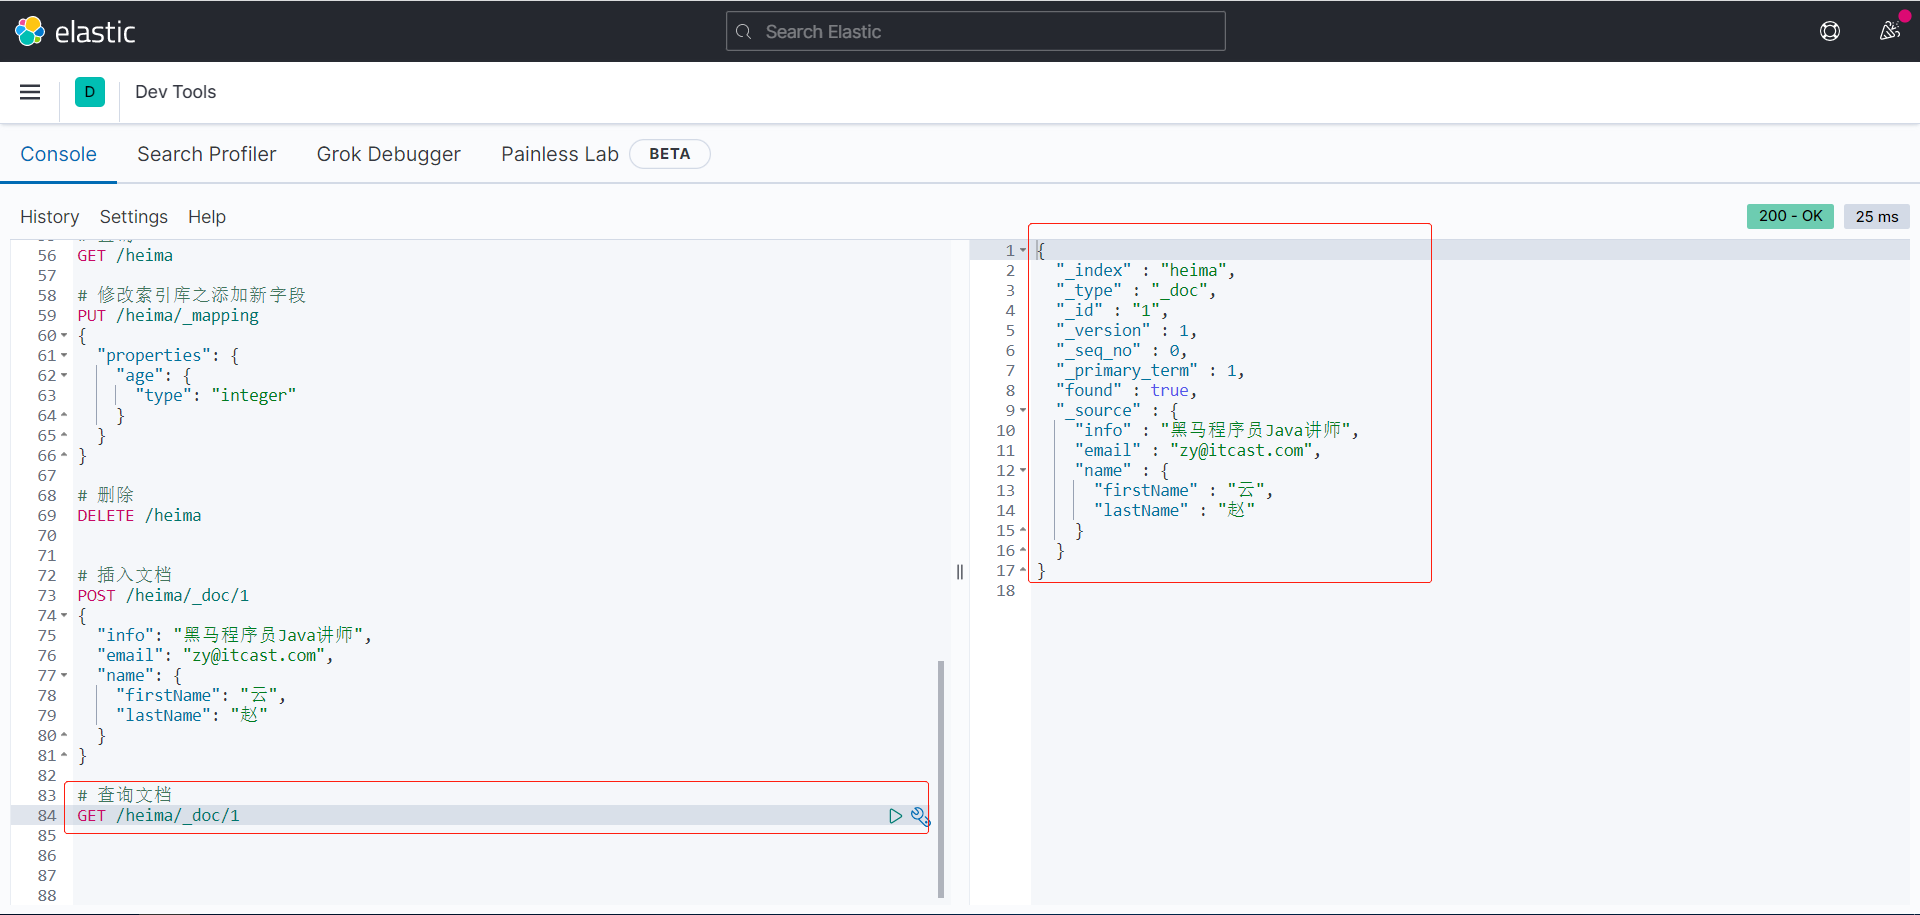
Task: Open the console History
Action: click(x=50, y=217)
